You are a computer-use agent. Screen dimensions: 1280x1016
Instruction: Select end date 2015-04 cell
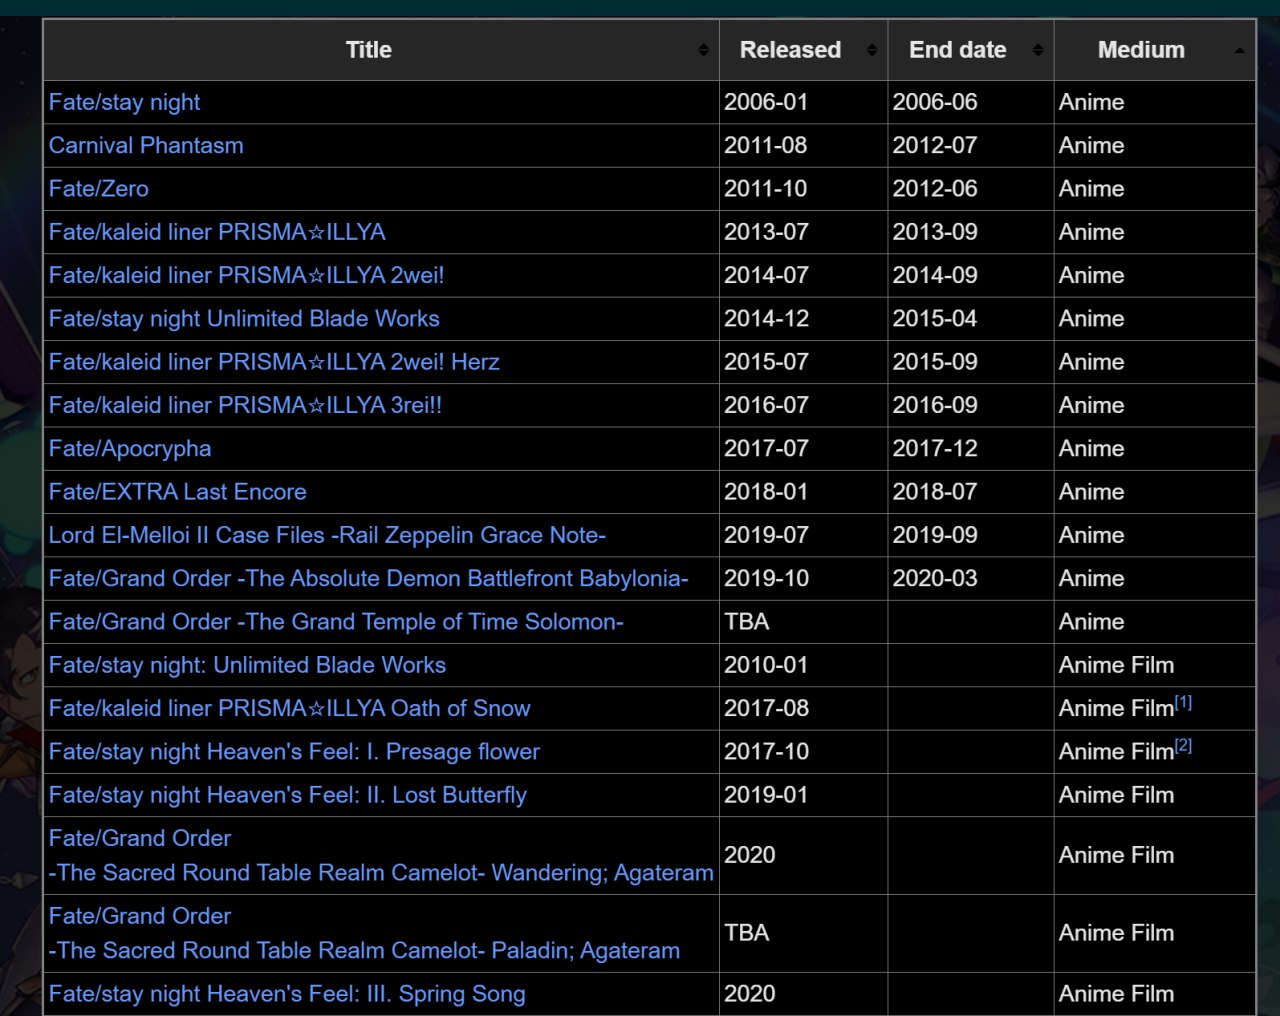(x=970, y=318)
